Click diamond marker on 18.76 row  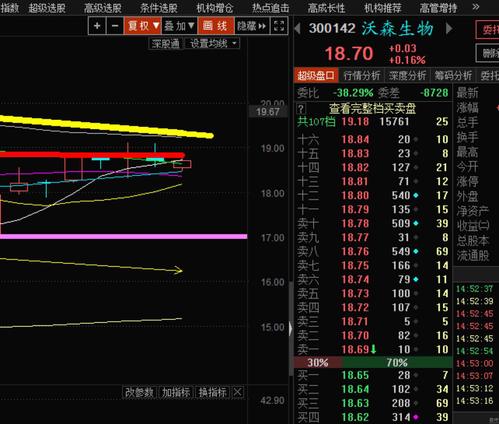(416, 251)
